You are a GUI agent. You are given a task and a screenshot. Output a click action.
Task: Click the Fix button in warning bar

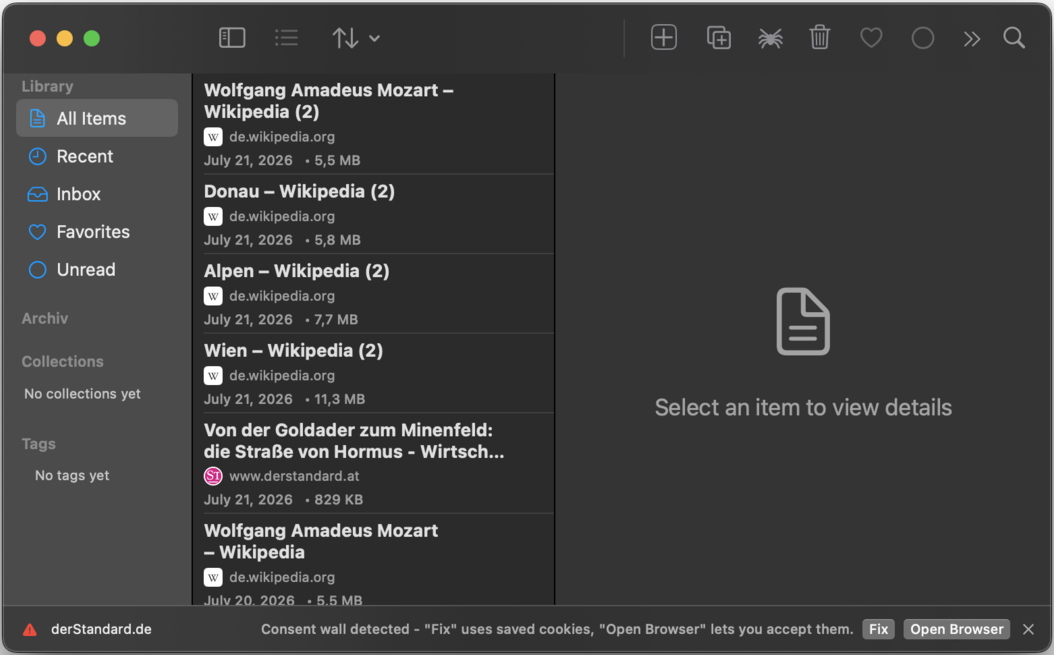click(x=878, y=629)
